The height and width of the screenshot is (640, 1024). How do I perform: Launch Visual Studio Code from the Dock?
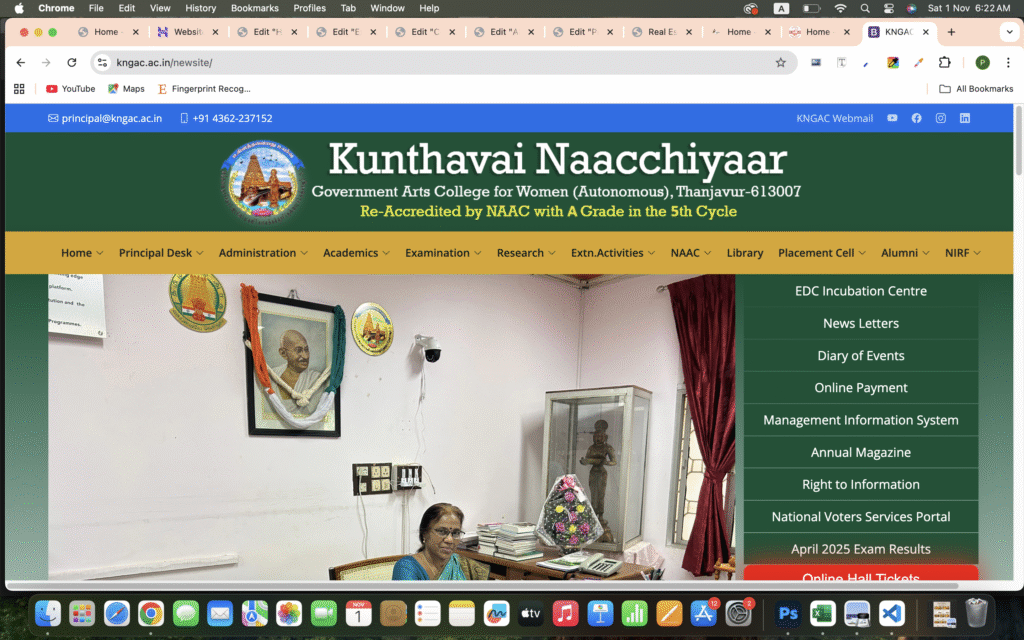click(x=891, y=613)
